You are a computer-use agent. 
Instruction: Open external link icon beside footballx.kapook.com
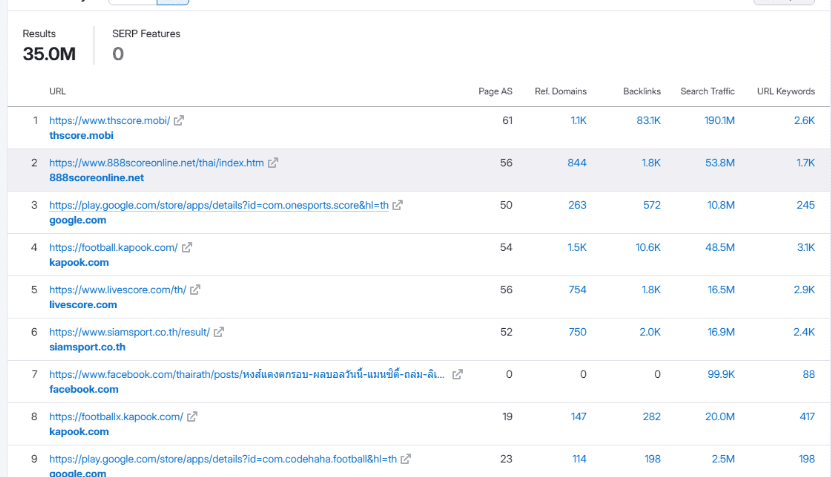pos(192,417)
